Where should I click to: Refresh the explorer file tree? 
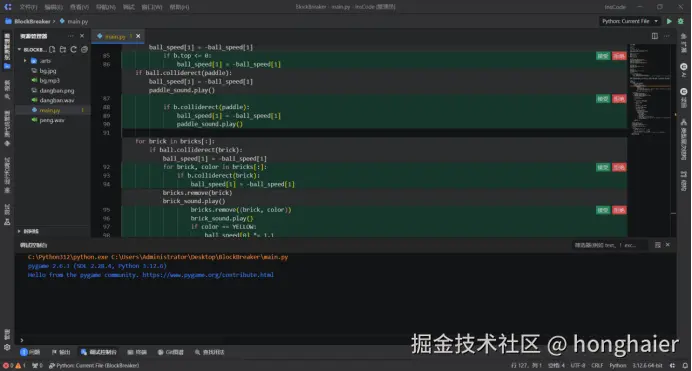point(73,49)
